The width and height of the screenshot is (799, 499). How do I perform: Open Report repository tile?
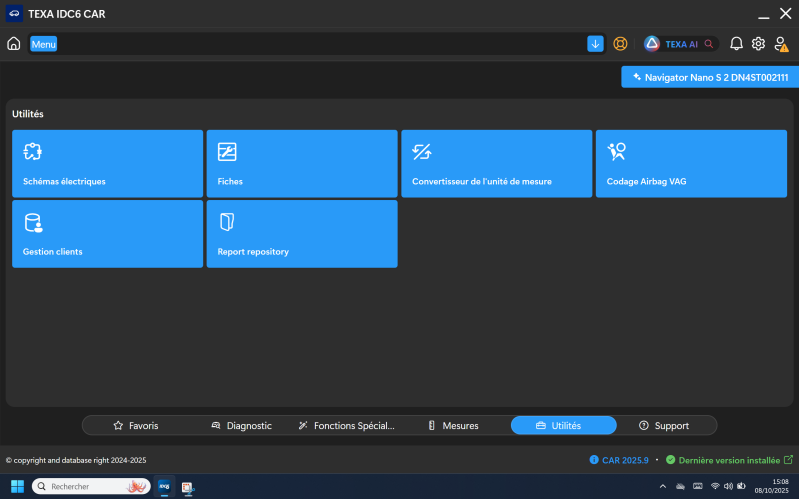[x=301, y=234]
